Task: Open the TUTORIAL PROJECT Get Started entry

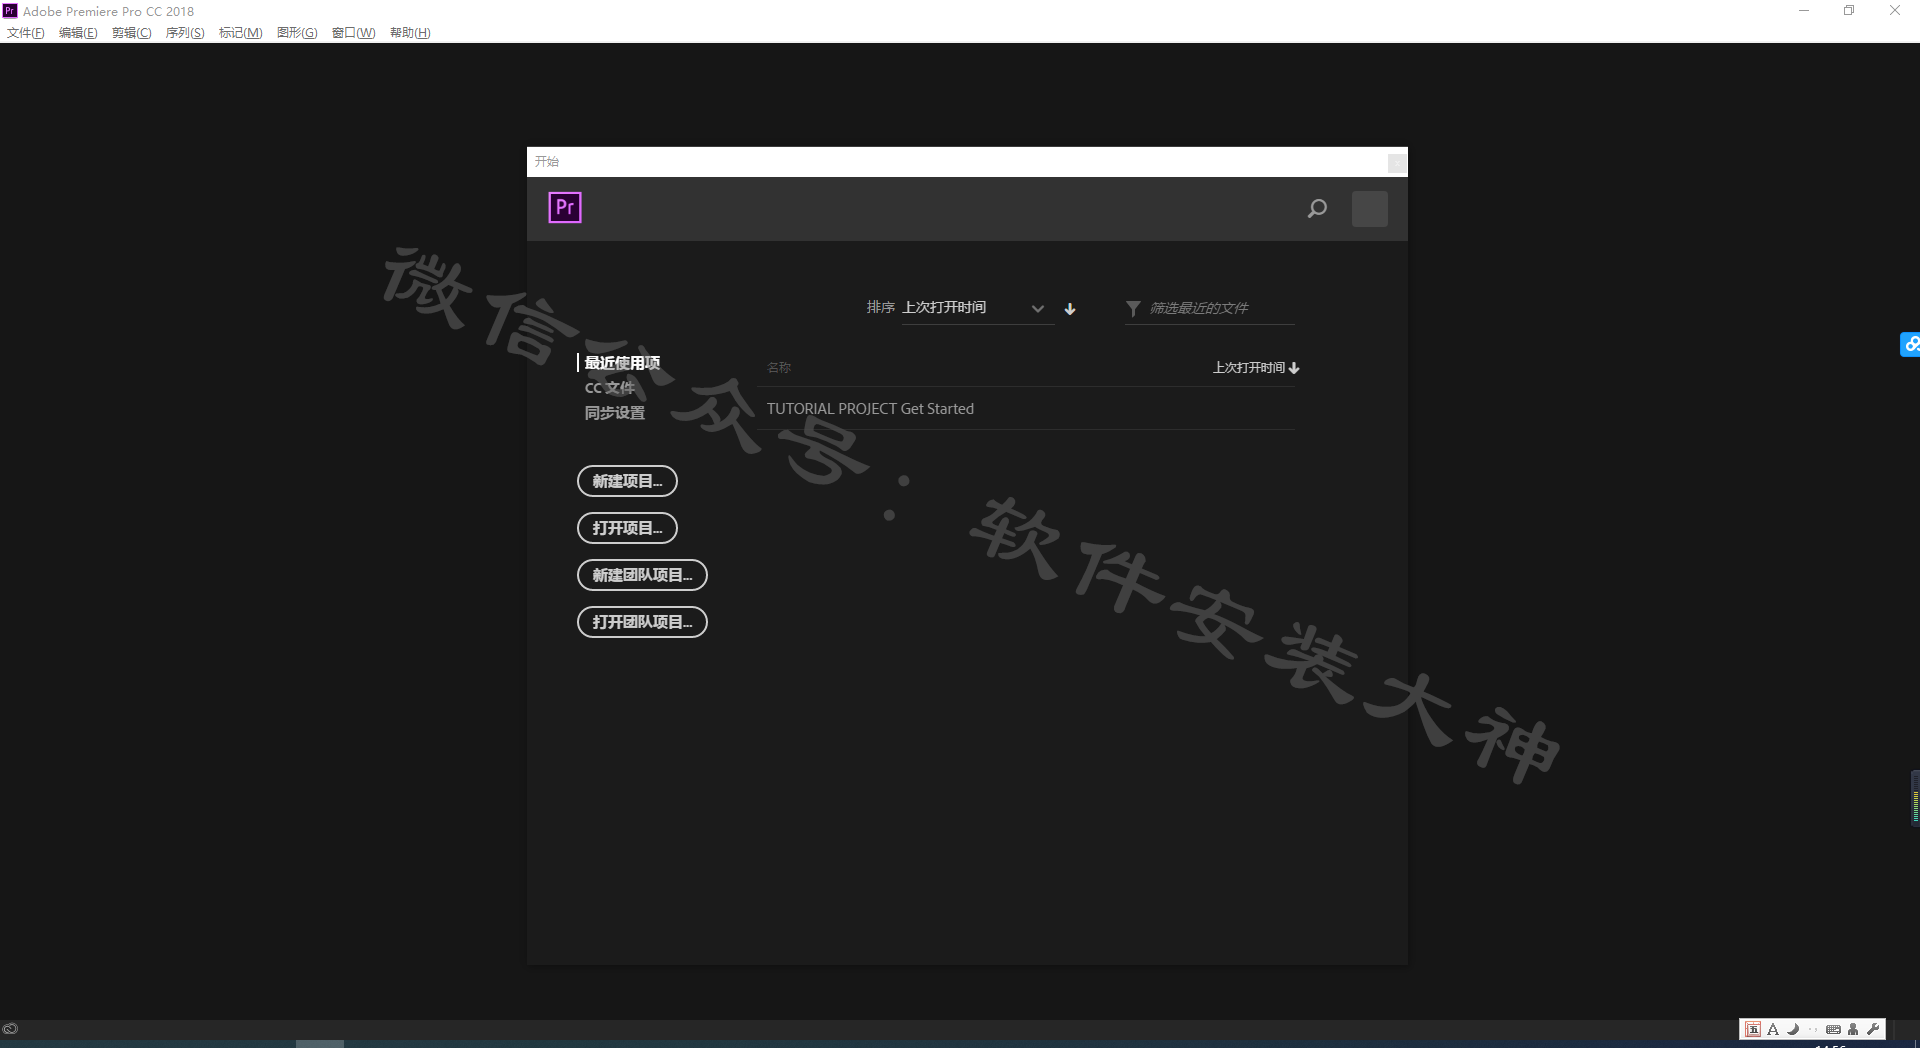Action: click(870, 409)
